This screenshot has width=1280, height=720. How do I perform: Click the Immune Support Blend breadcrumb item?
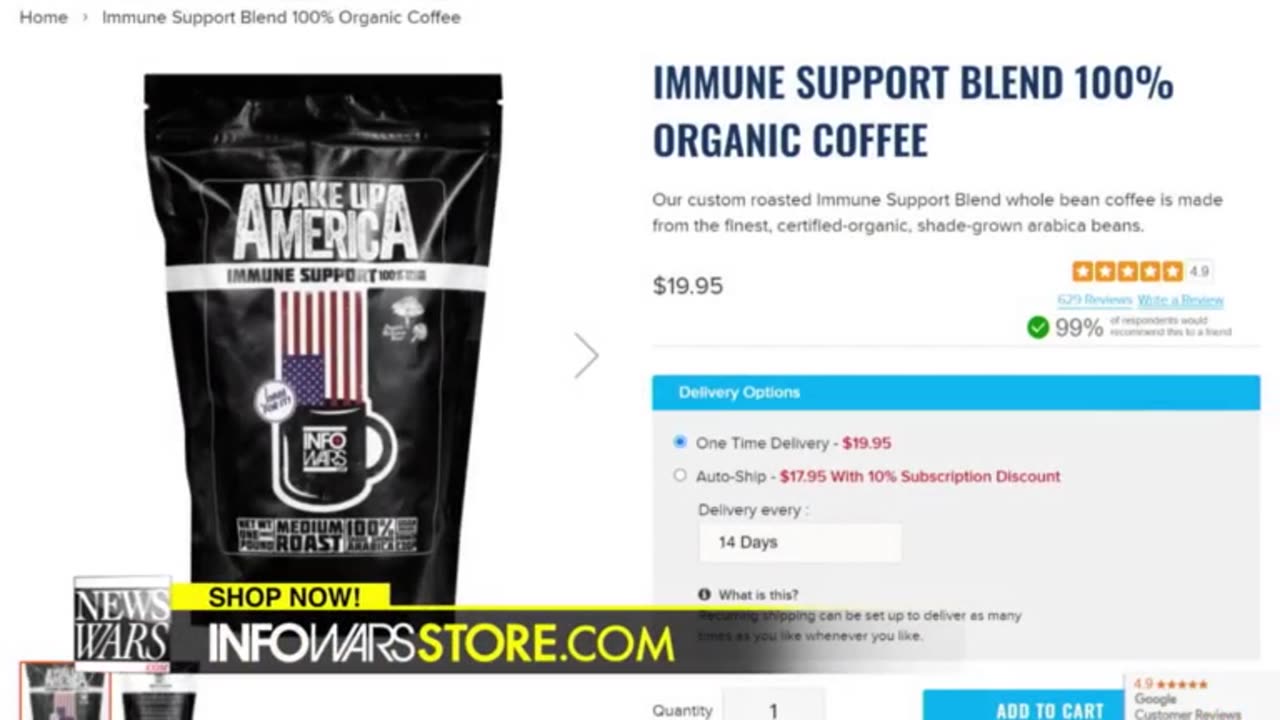pos(281,18)
